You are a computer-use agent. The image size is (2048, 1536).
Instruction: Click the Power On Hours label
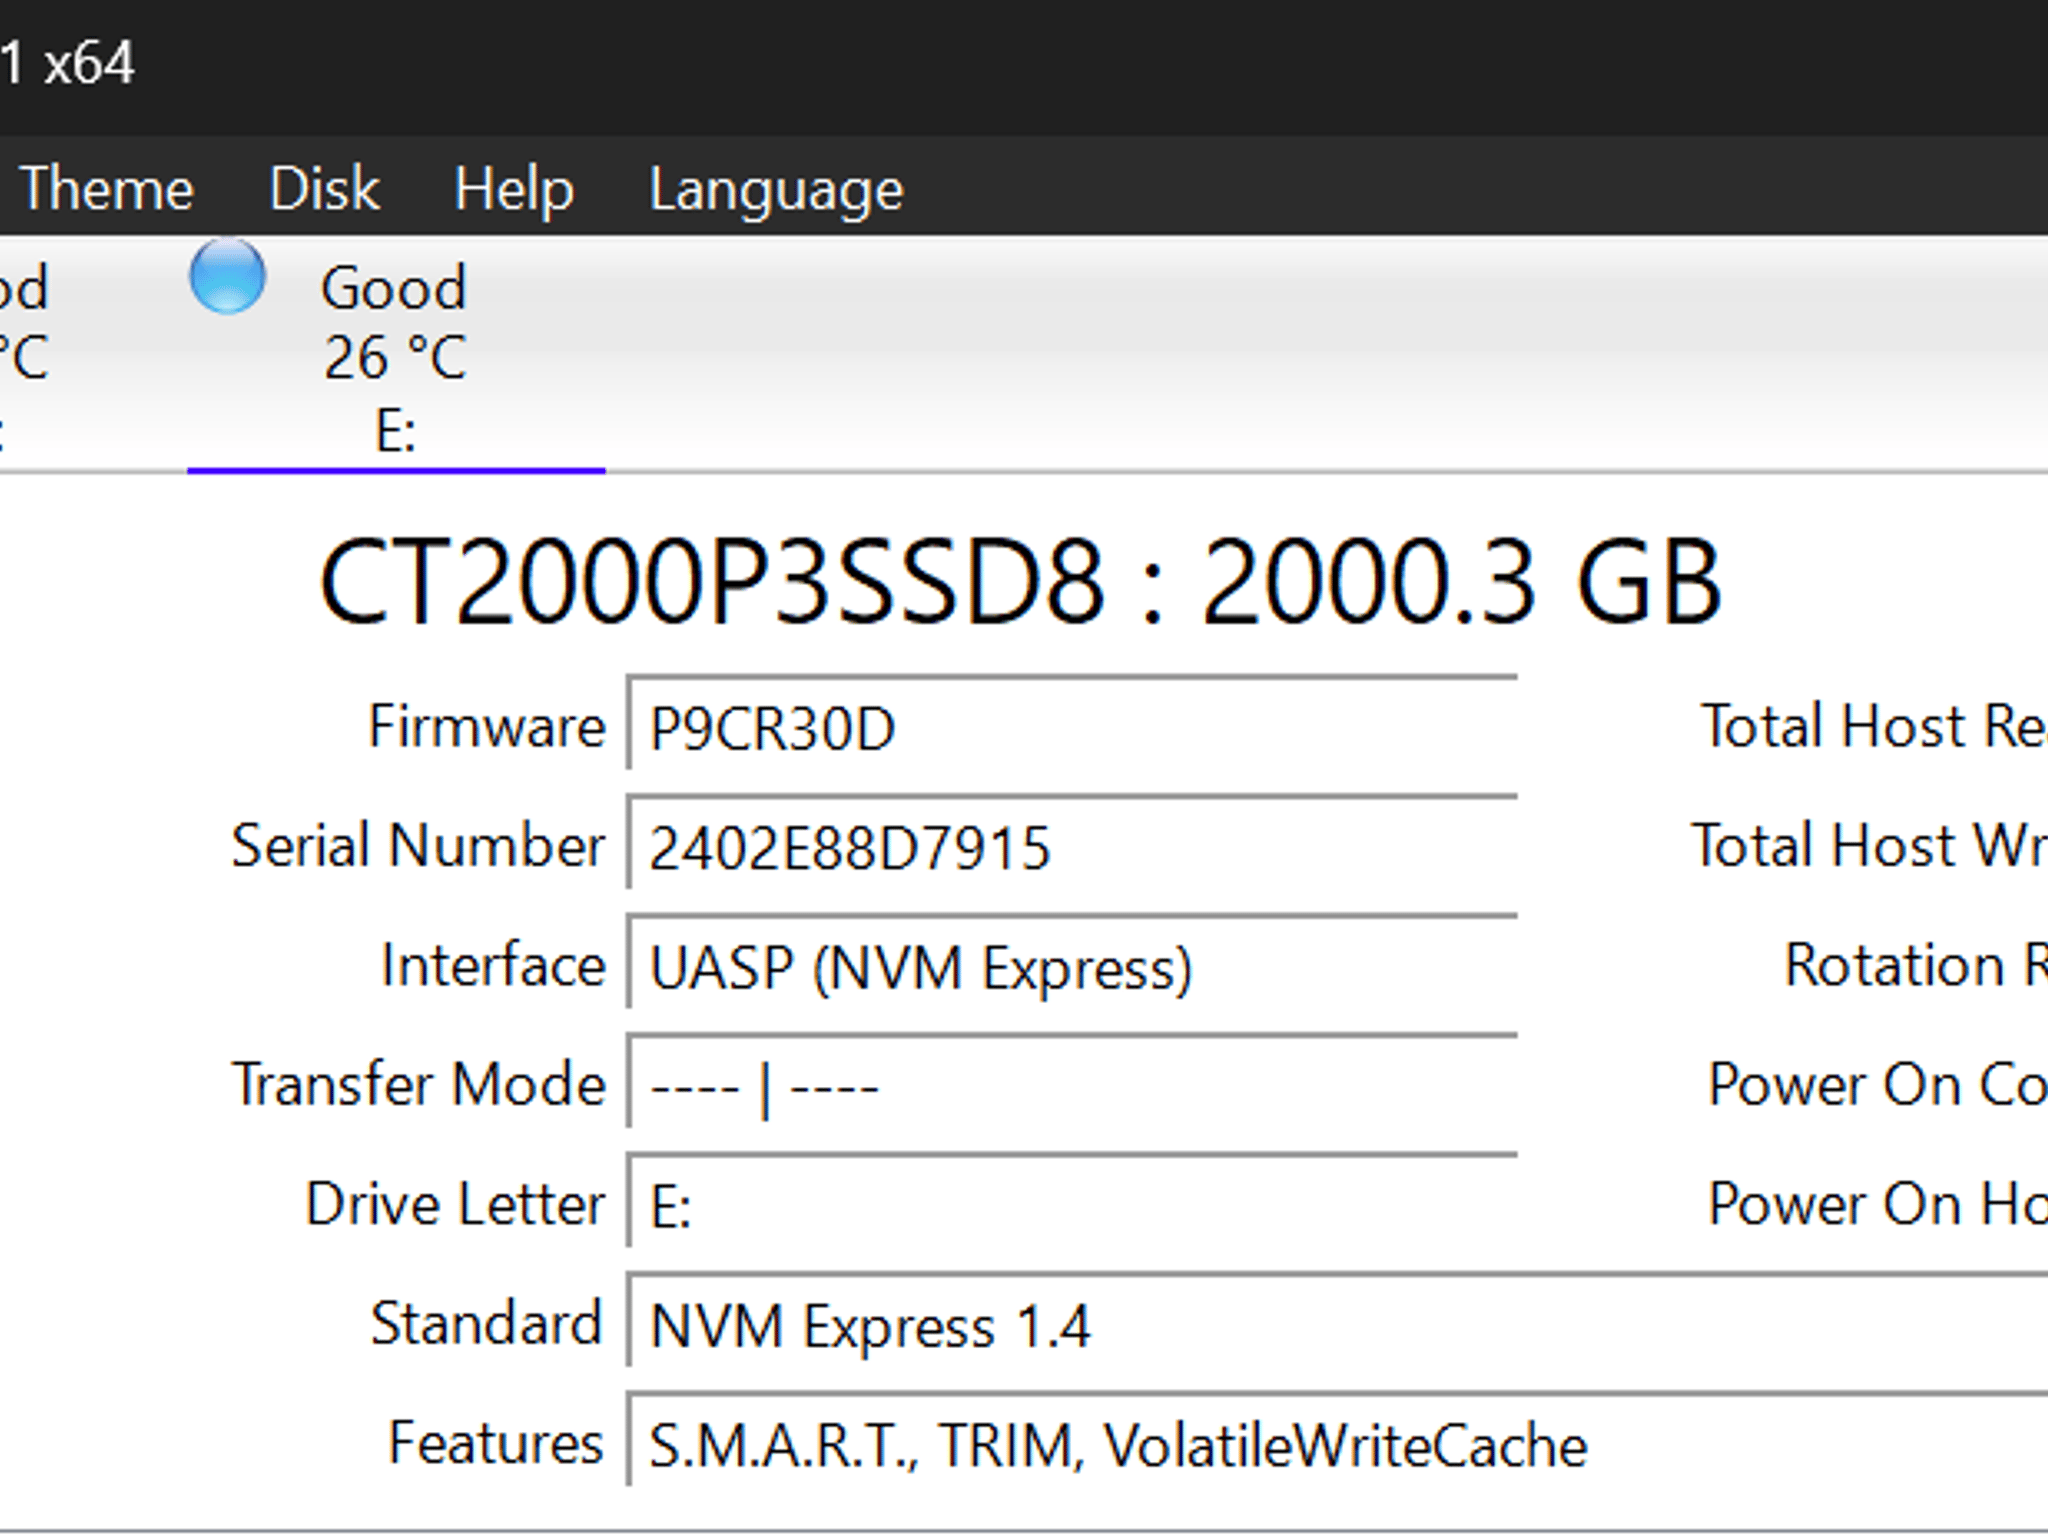pyautogui.click(x=1878, y=1204)
